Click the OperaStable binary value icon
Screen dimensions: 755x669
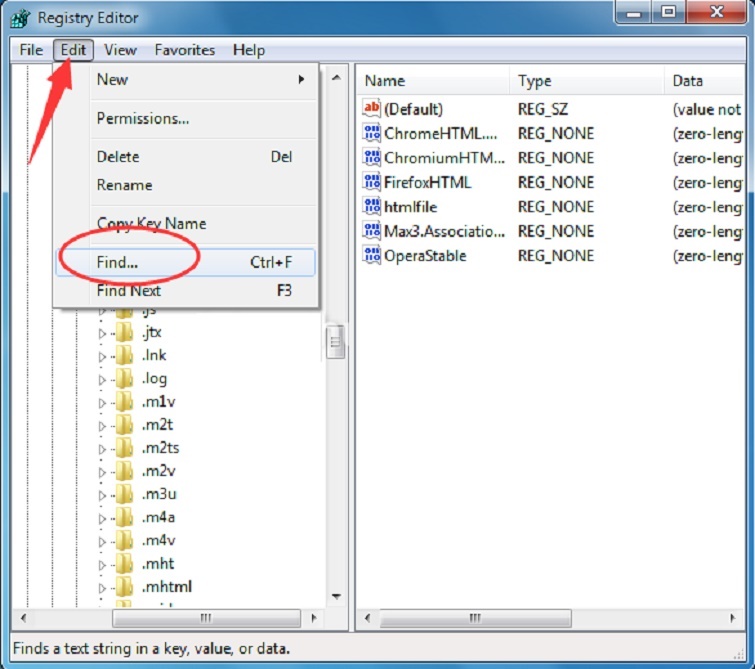[372, 256]
